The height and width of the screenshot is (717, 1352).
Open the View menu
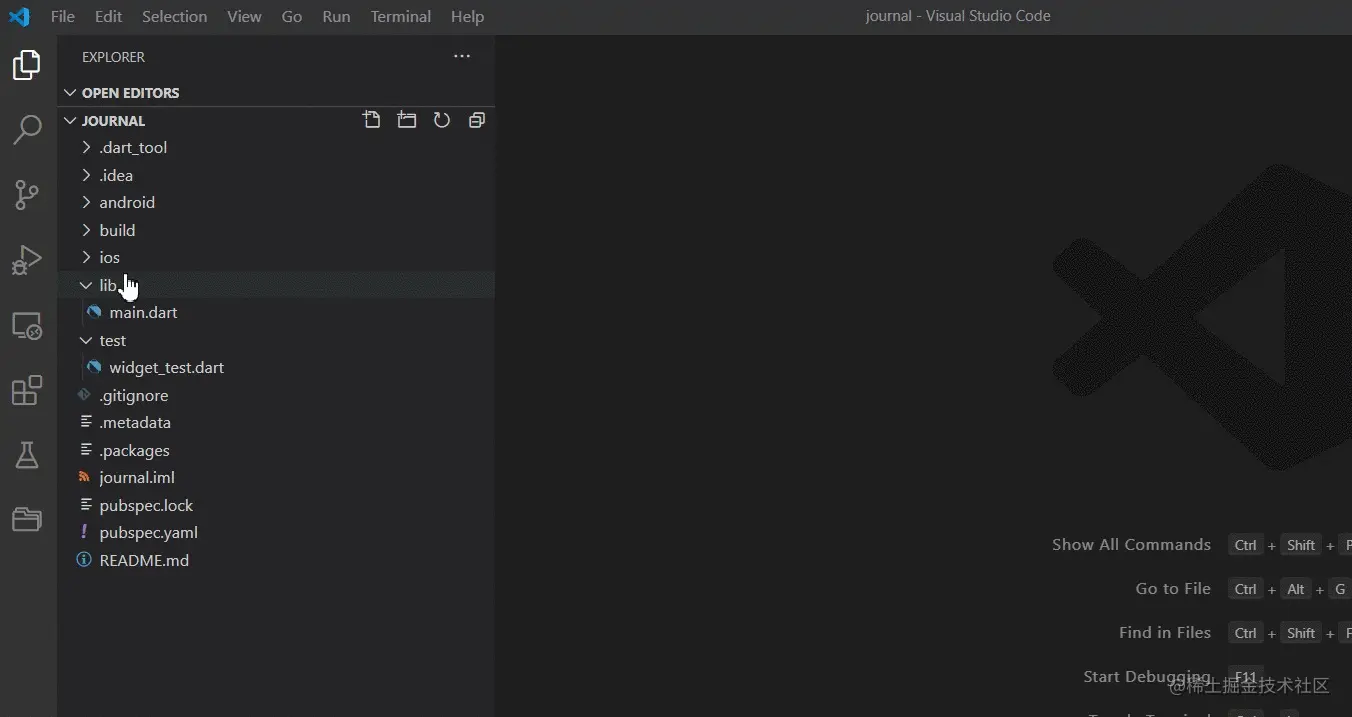244,16
